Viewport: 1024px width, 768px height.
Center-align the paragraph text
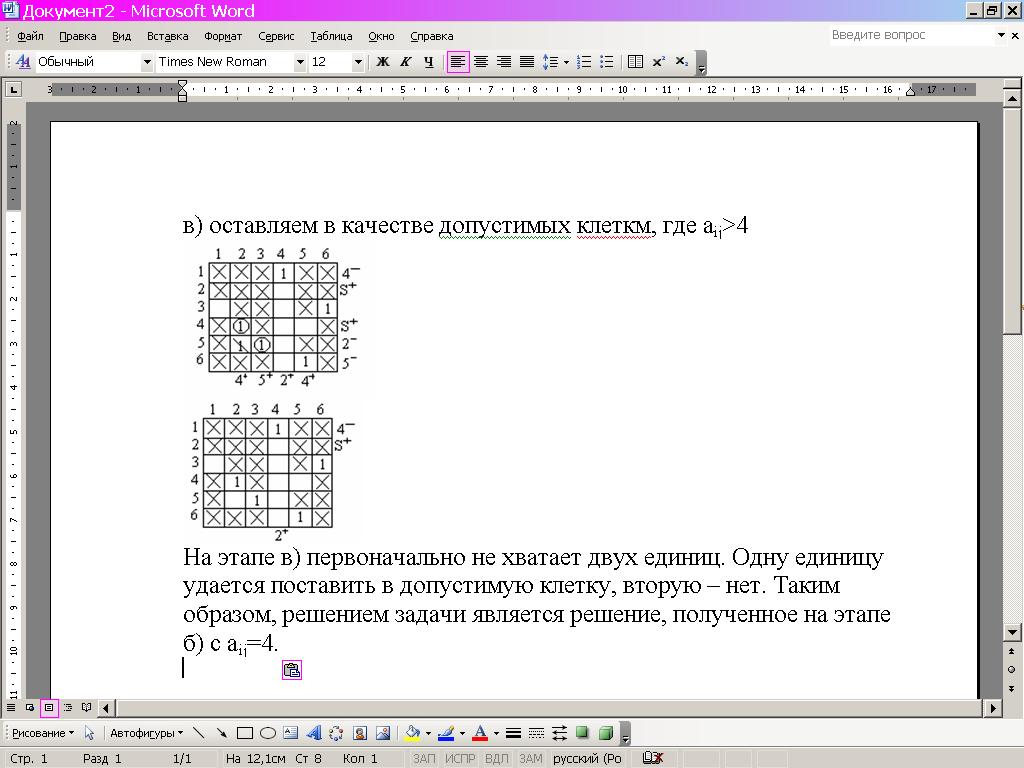coord(481,62)
